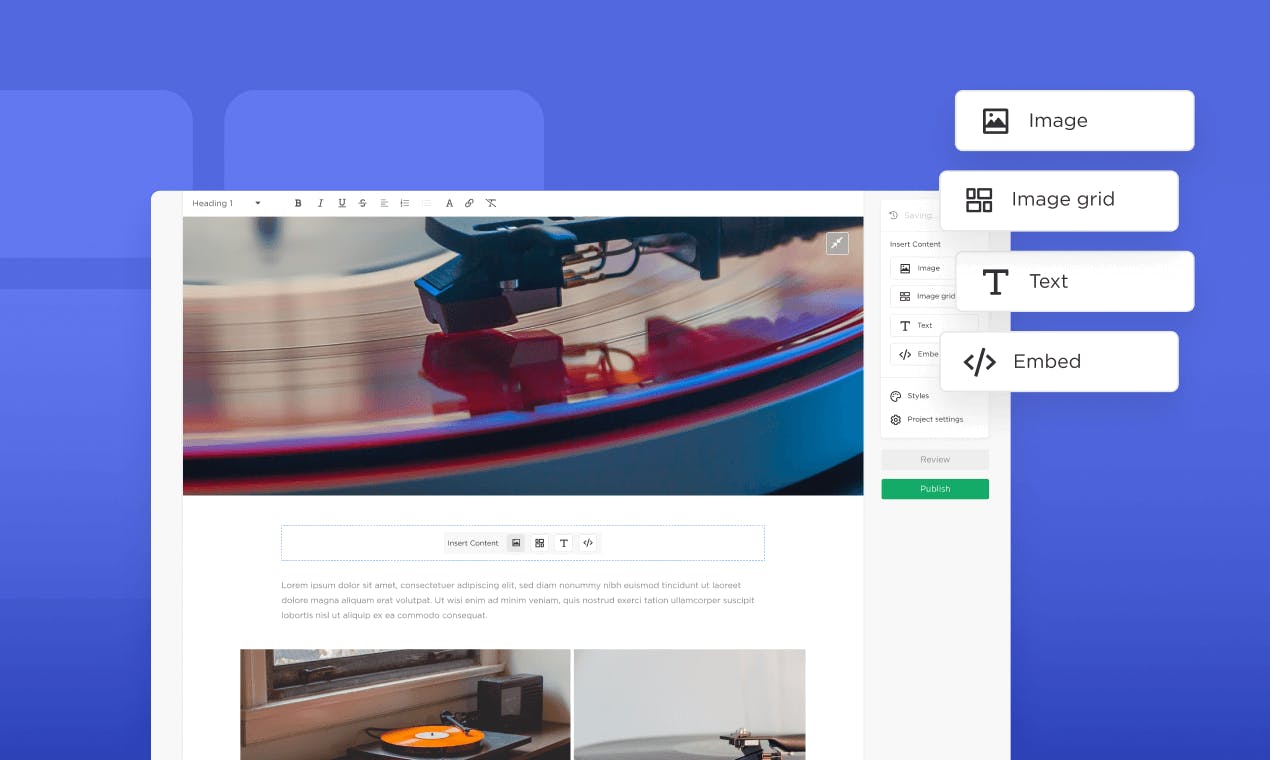Select the vinyl record hero image
1270x760 pixels.
point(523,356)
